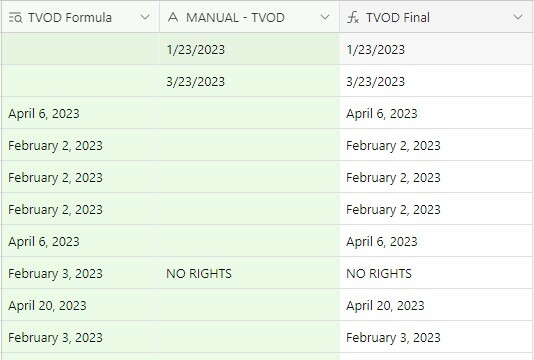This screenshot has height=360, width=534.
Task: Select the NO RIGHTS cell in TVOD Final
Action: click(436, 273)
